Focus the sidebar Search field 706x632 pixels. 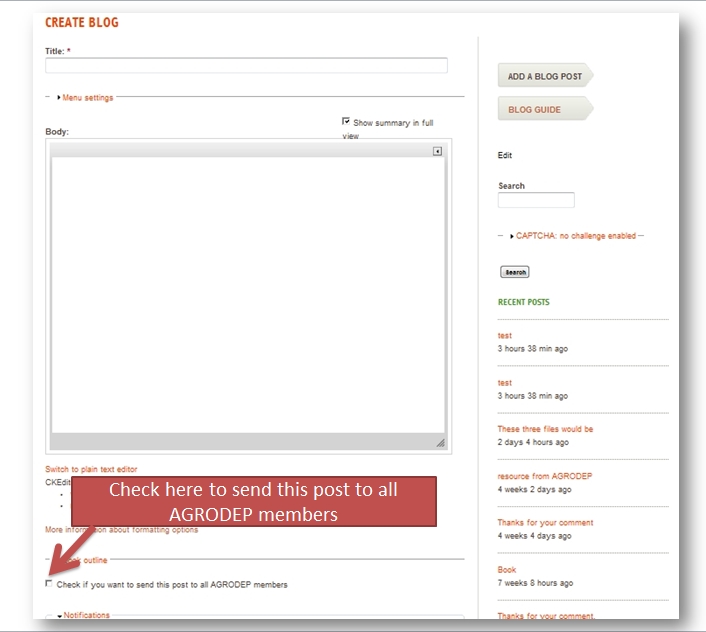coord(536,200)
